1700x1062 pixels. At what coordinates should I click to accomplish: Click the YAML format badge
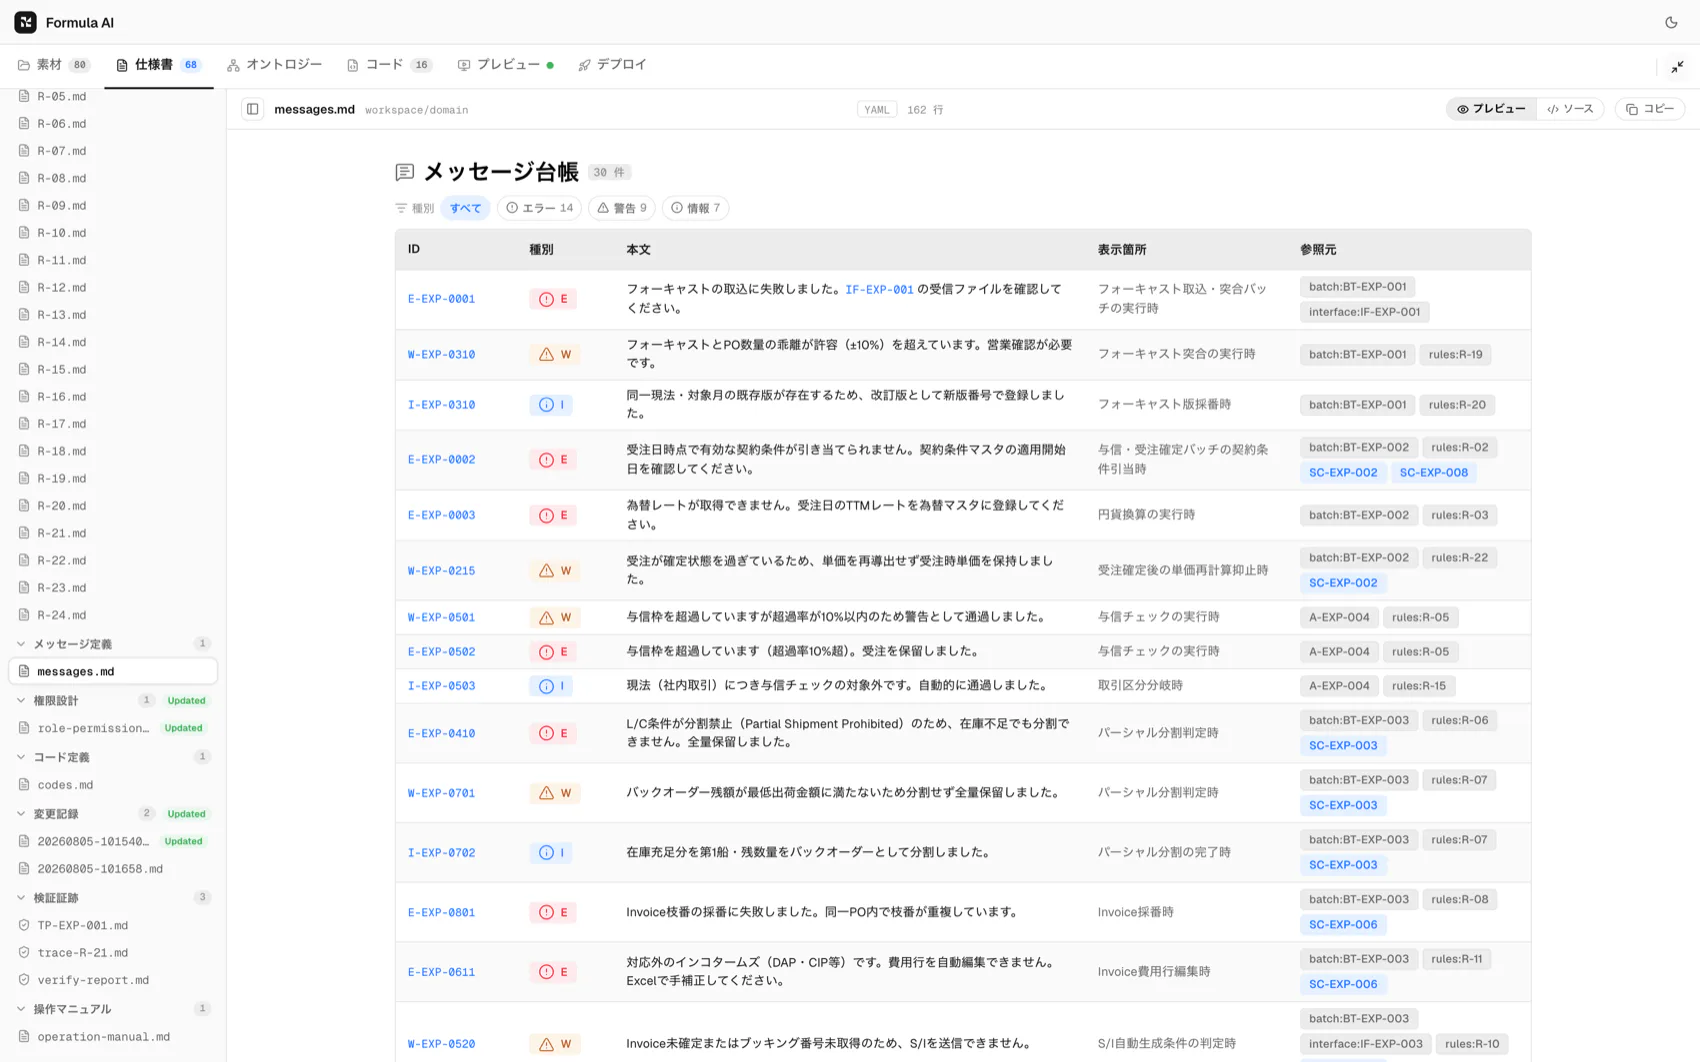coord(876,110)
